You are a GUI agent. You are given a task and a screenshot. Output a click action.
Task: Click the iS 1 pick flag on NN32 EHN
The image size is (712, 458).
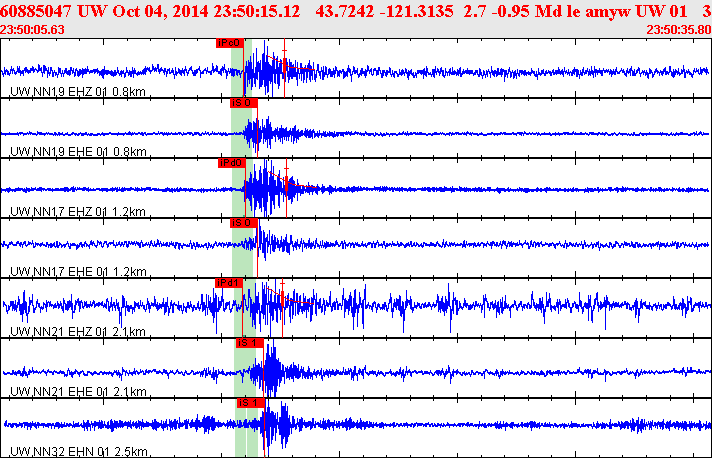251,403
